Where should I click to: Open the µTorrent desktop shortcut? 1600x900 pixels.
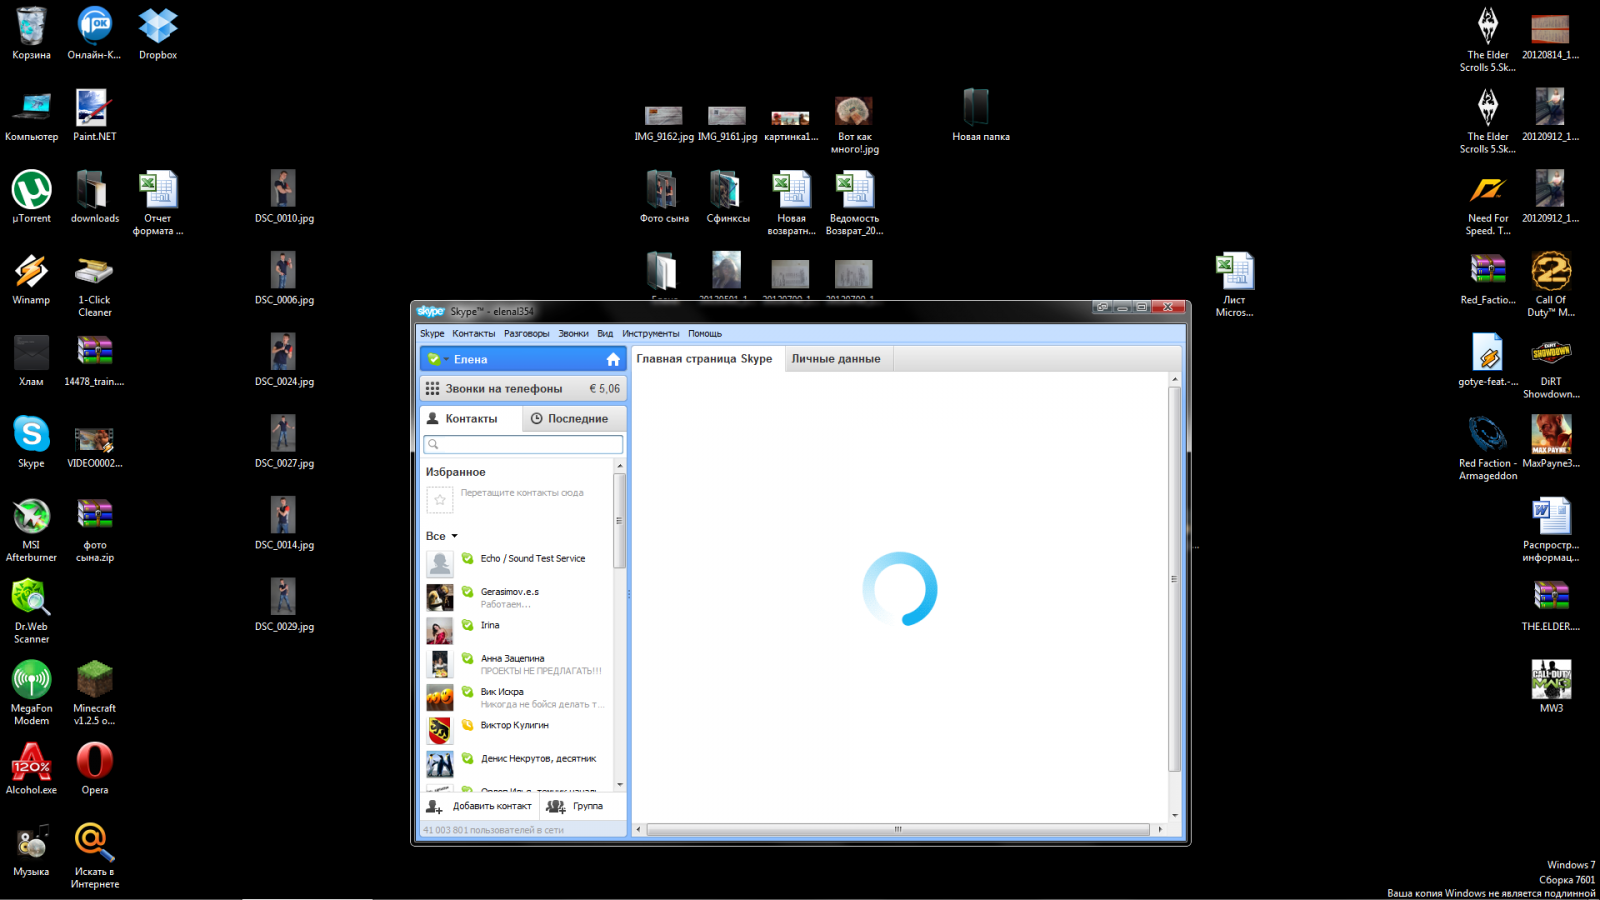(31, 190)
